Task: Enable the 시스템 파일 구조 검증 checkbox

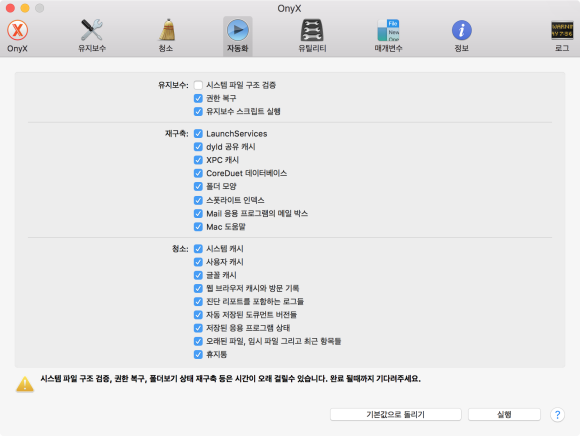Action: (198, 85)
